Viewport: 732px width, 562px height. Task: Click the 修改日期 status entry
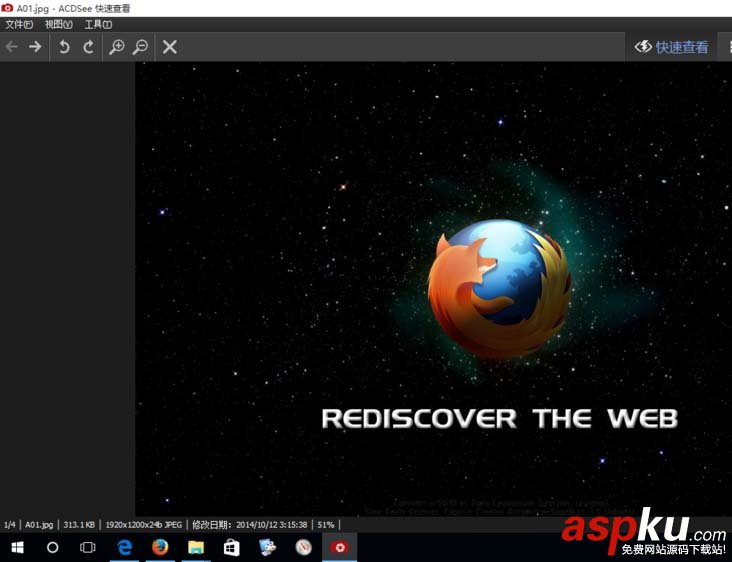click(250, 525)
